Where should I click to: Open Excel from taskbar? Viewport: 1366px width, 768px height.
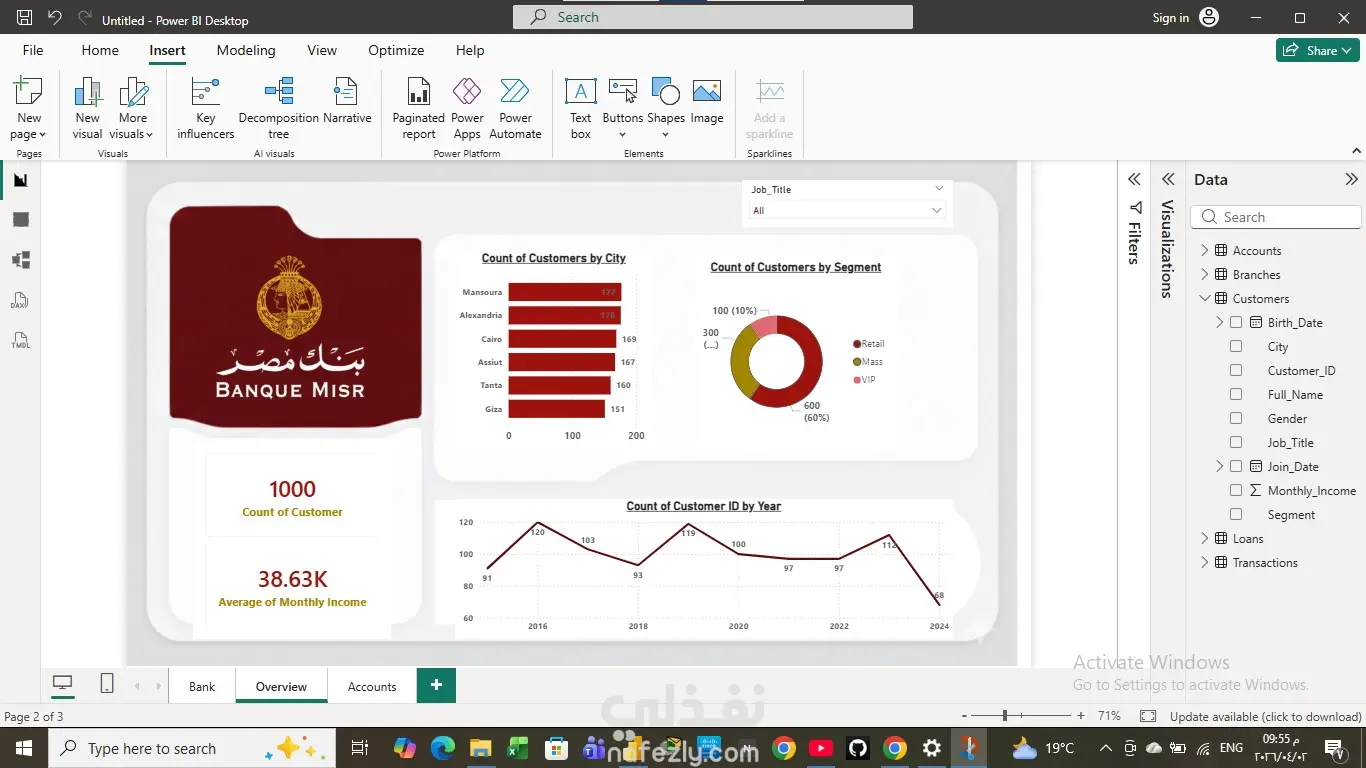518,748
